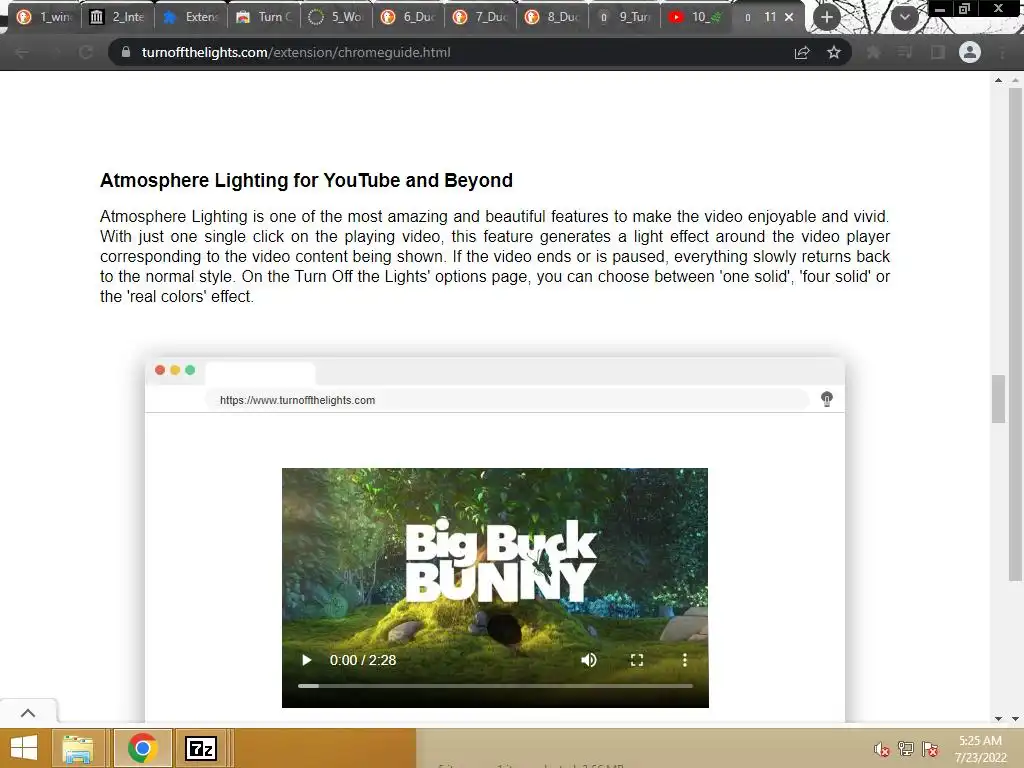The image size is (1024, 768).
Task: Switch to the 1_win browser tab
Action: 45,17
